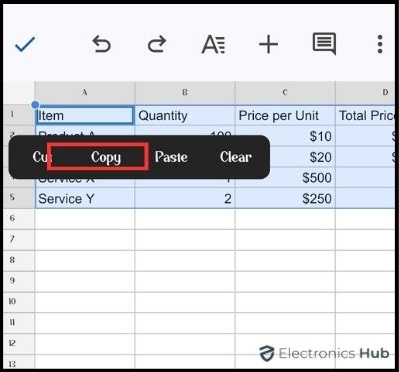The height and width of the screenshot is (372, 399).
Task: Choose Paste in the context menu
Action: [171, 157]
